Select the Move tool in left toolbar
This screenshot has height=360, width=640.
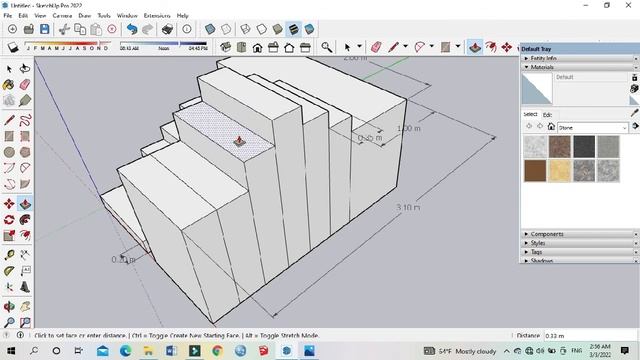coord(9,204)
